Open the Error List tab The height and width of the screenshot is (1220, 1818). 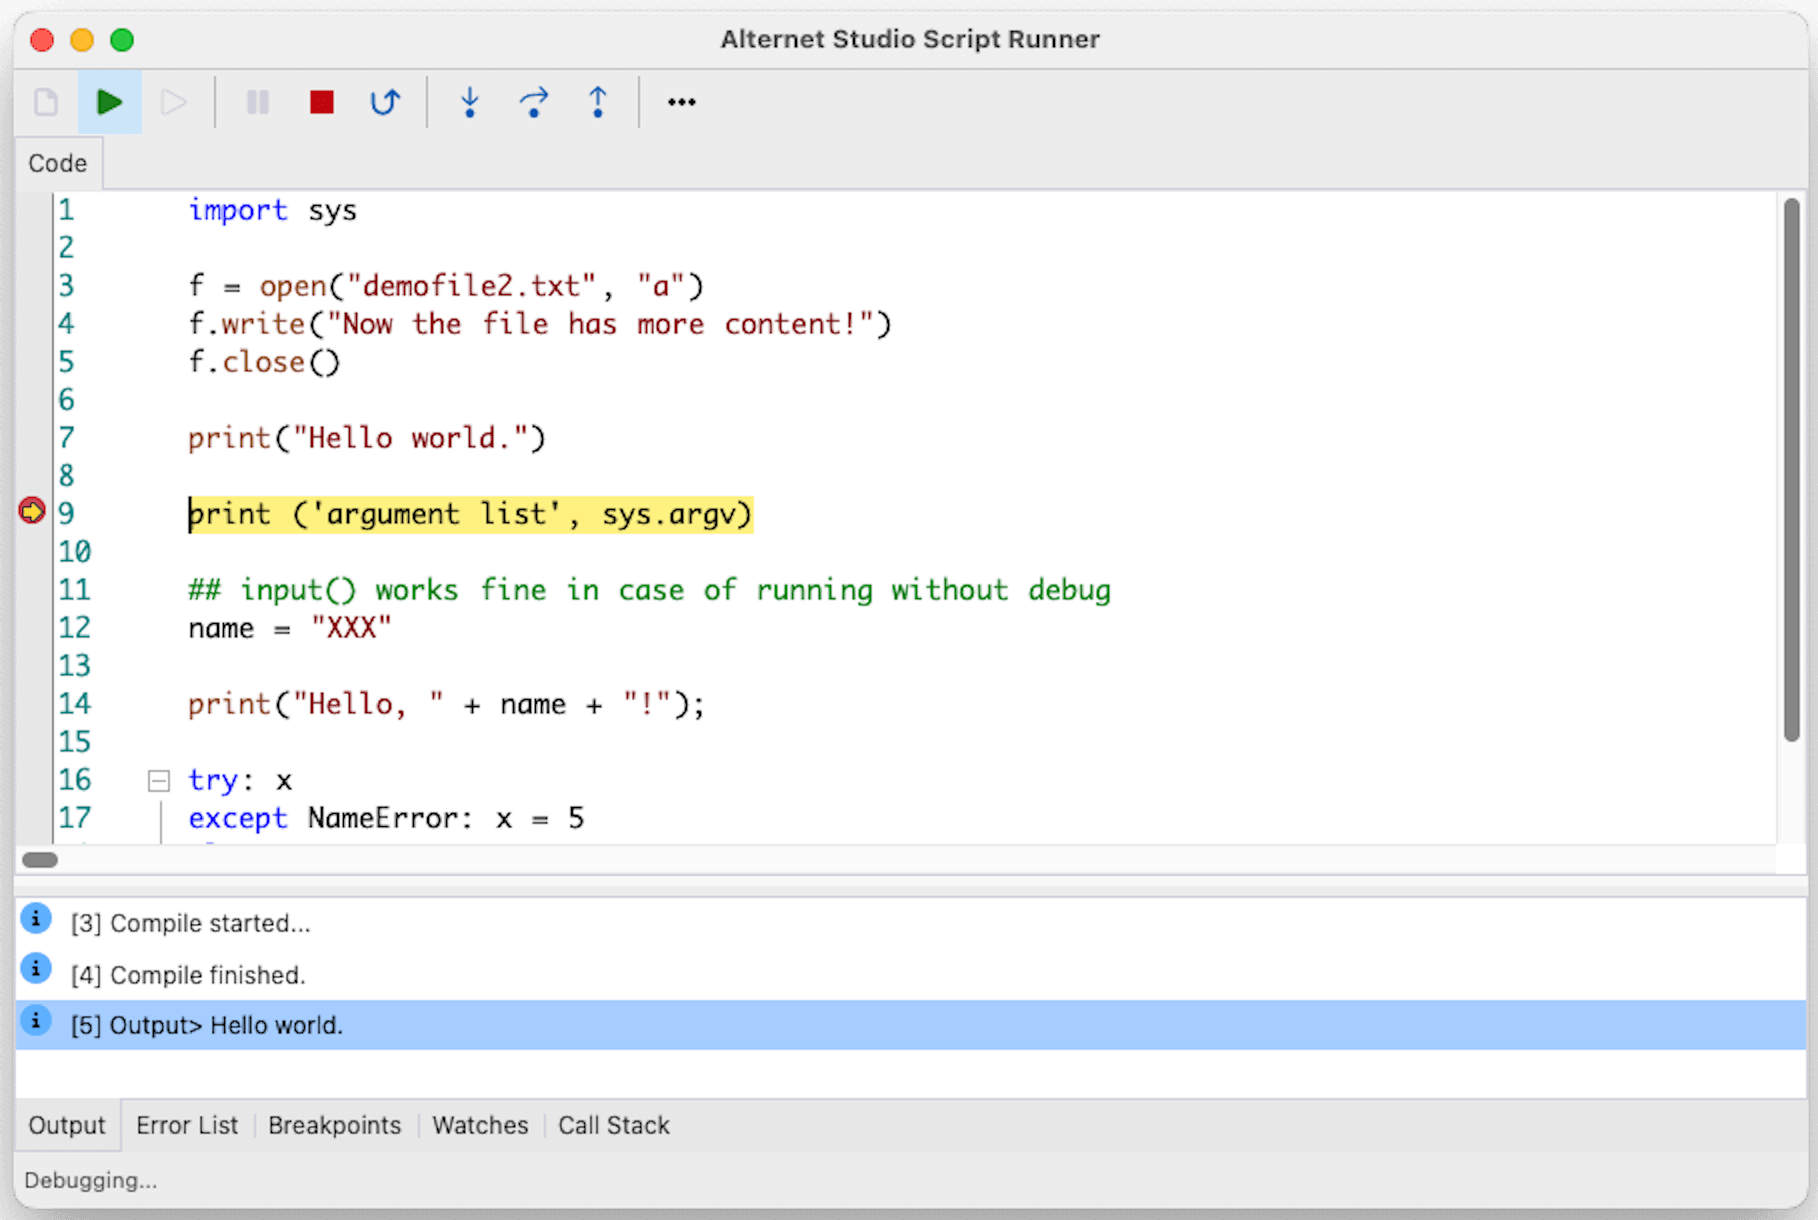click(187, 1125)
